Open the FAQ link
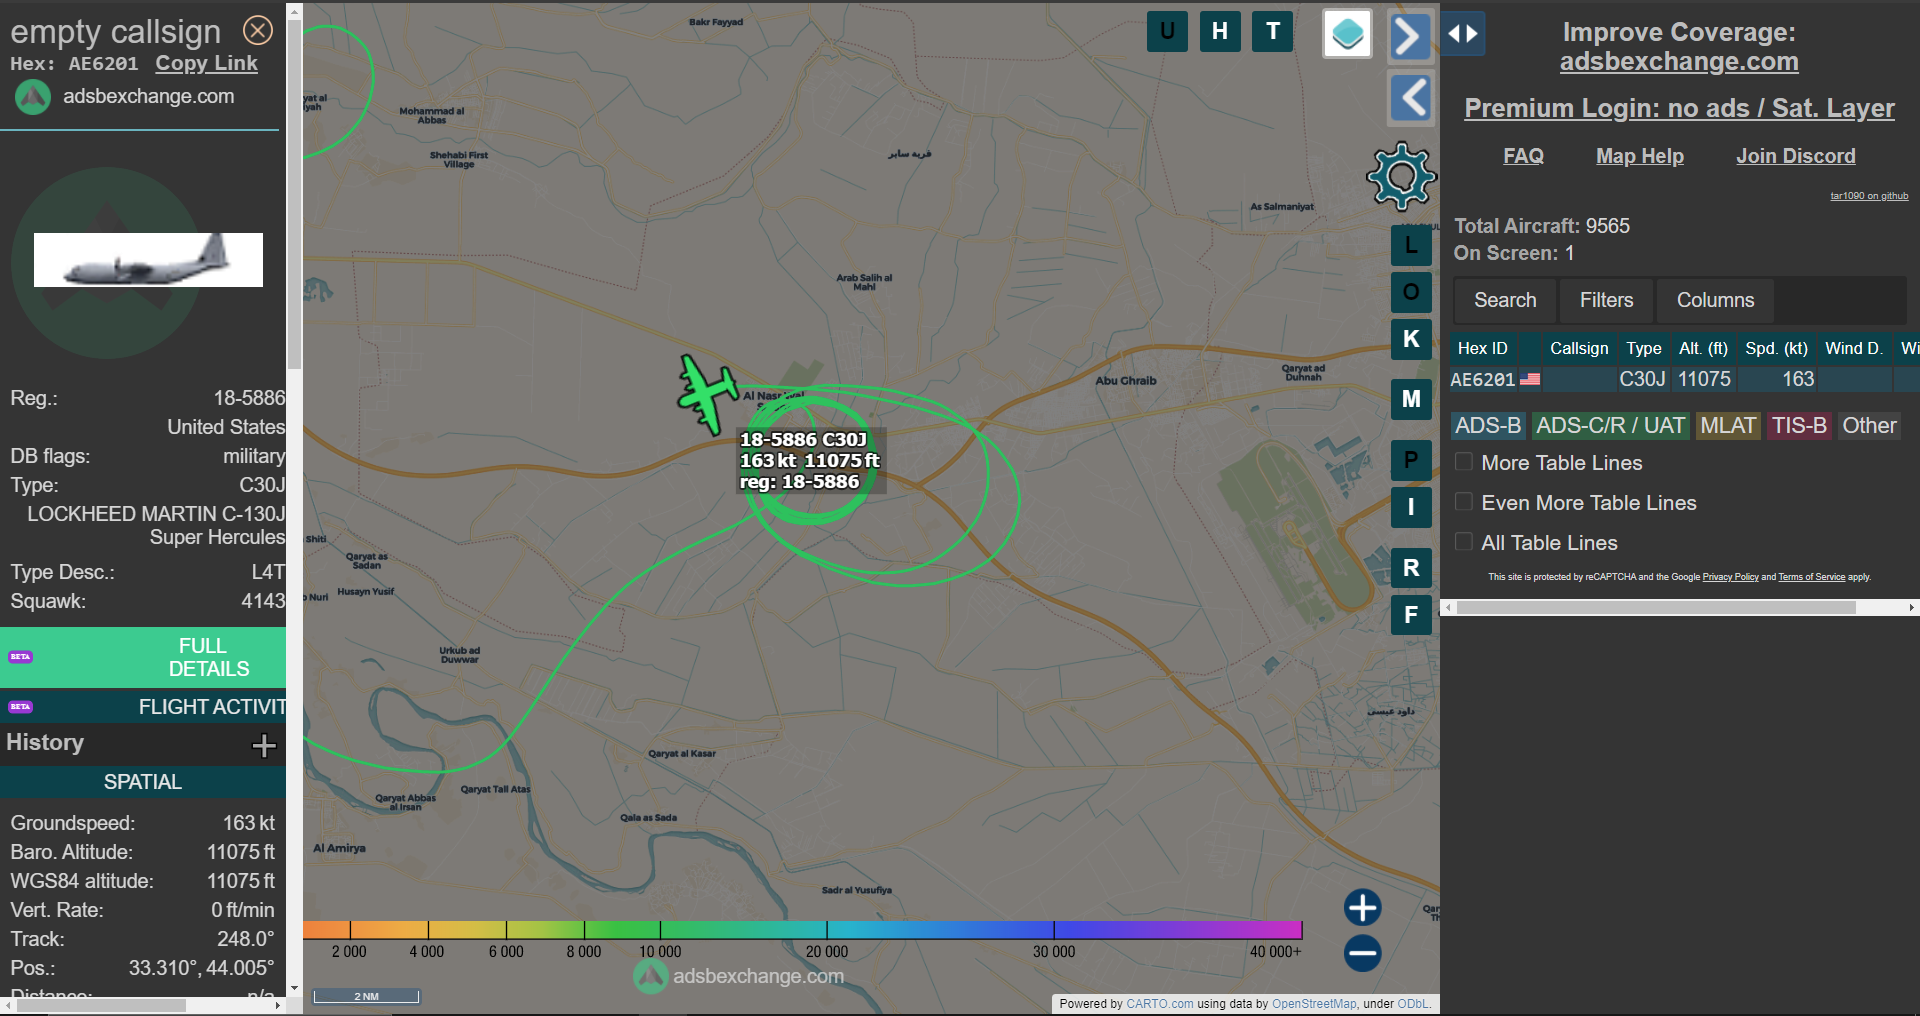 (x=1523, y=156)
